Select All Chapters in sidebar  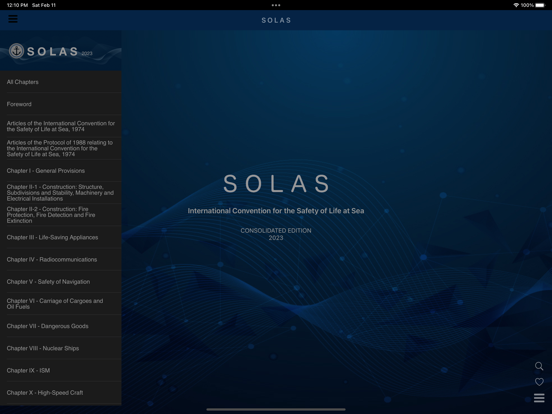61,82
